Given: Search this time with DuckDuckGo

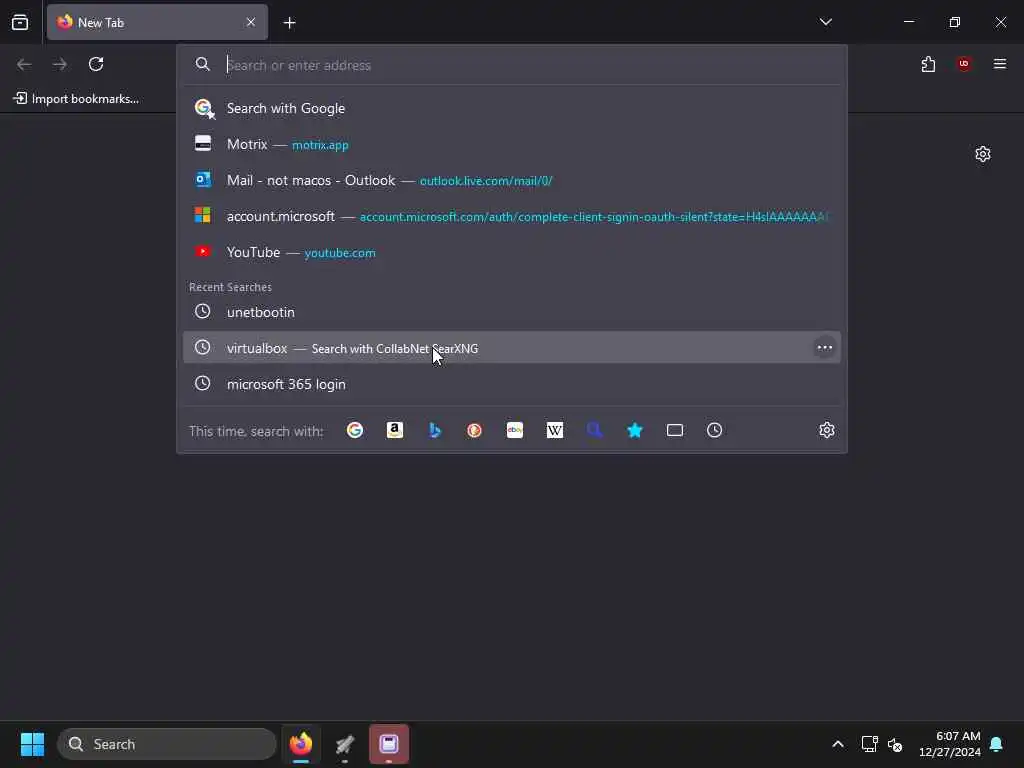Looking at the screenshot, I should point(475,430).
